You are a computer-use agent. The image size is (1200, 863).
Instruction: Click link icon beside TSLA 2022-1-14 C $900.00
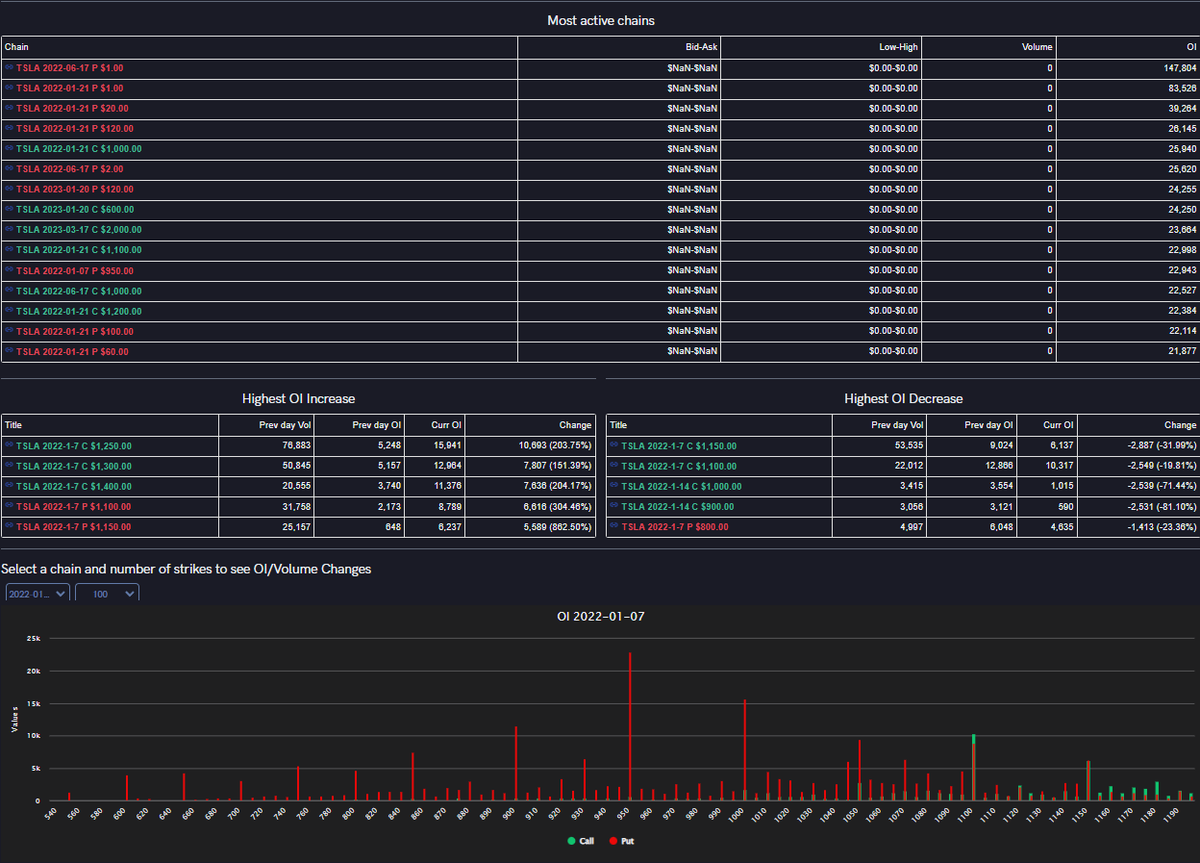point(614,506)
